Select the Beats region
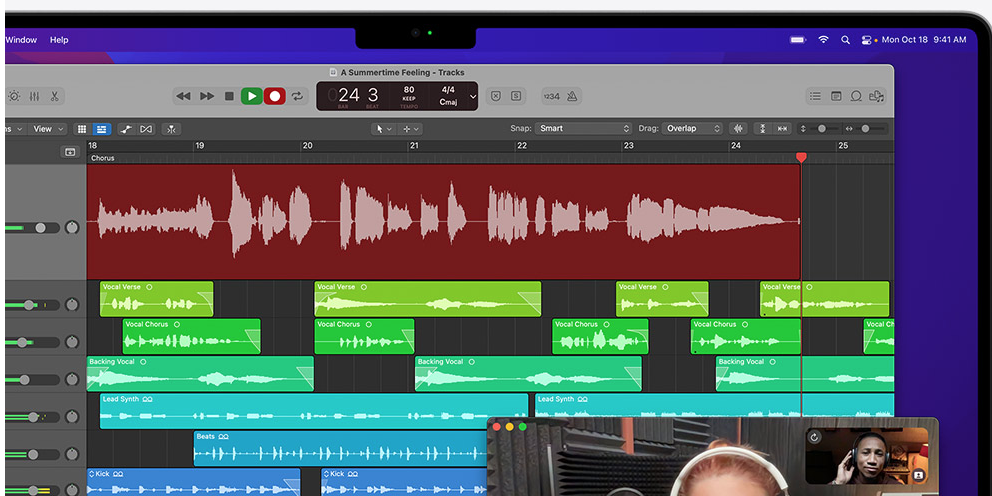 (340, 448)
